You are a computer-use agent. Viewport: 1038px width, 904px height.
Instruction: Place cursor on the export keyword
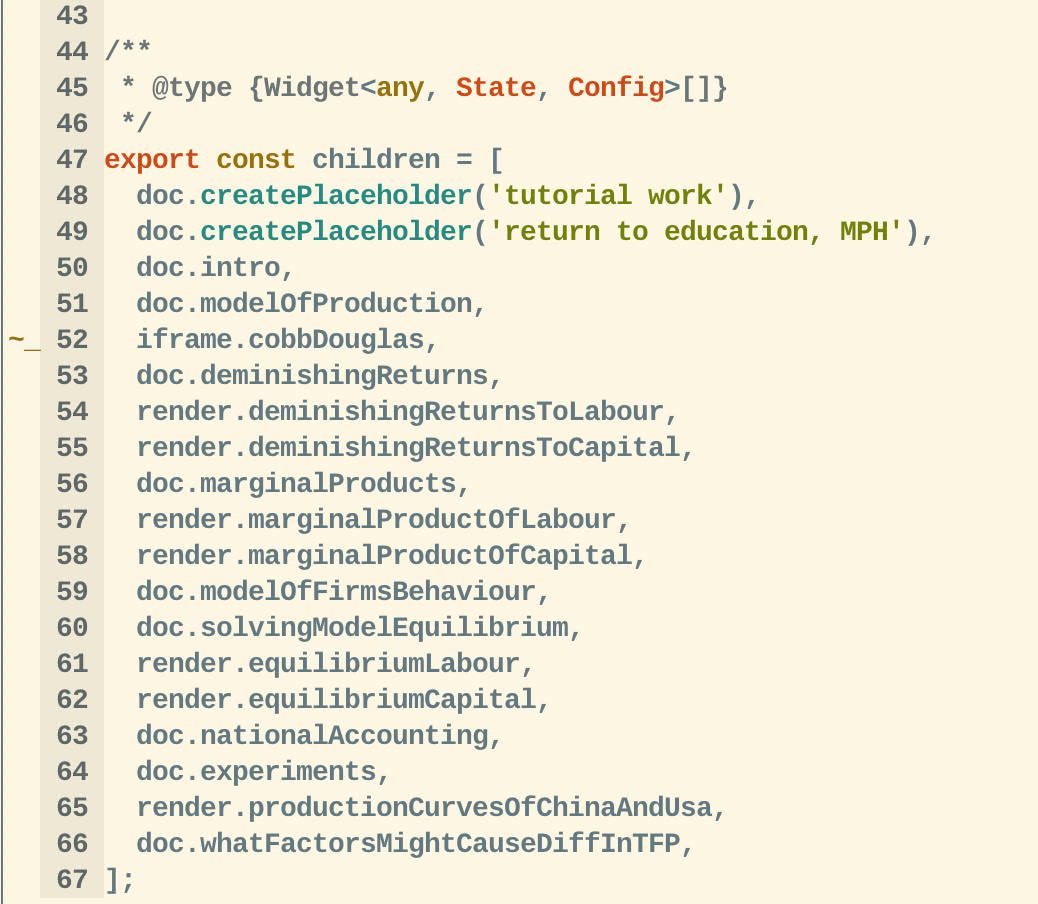151,160
